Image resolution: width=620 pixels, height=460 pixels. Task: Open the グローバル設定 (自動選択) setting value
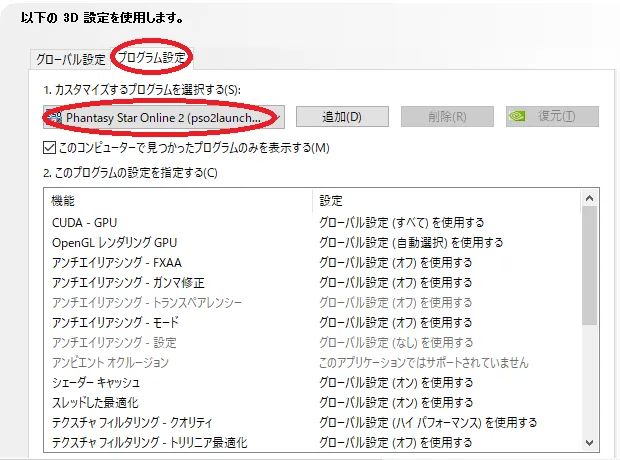[411, 242]
